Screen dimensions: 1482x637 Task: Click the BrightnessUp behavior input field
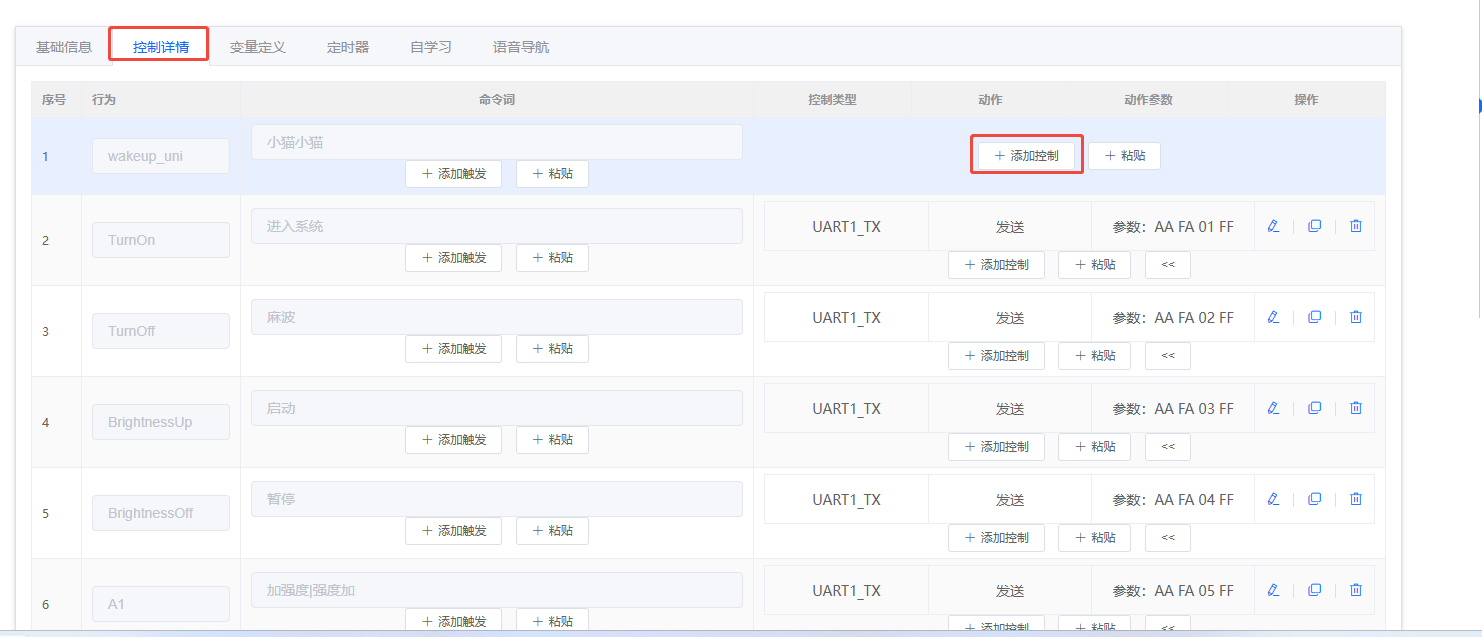pos(160,422)
